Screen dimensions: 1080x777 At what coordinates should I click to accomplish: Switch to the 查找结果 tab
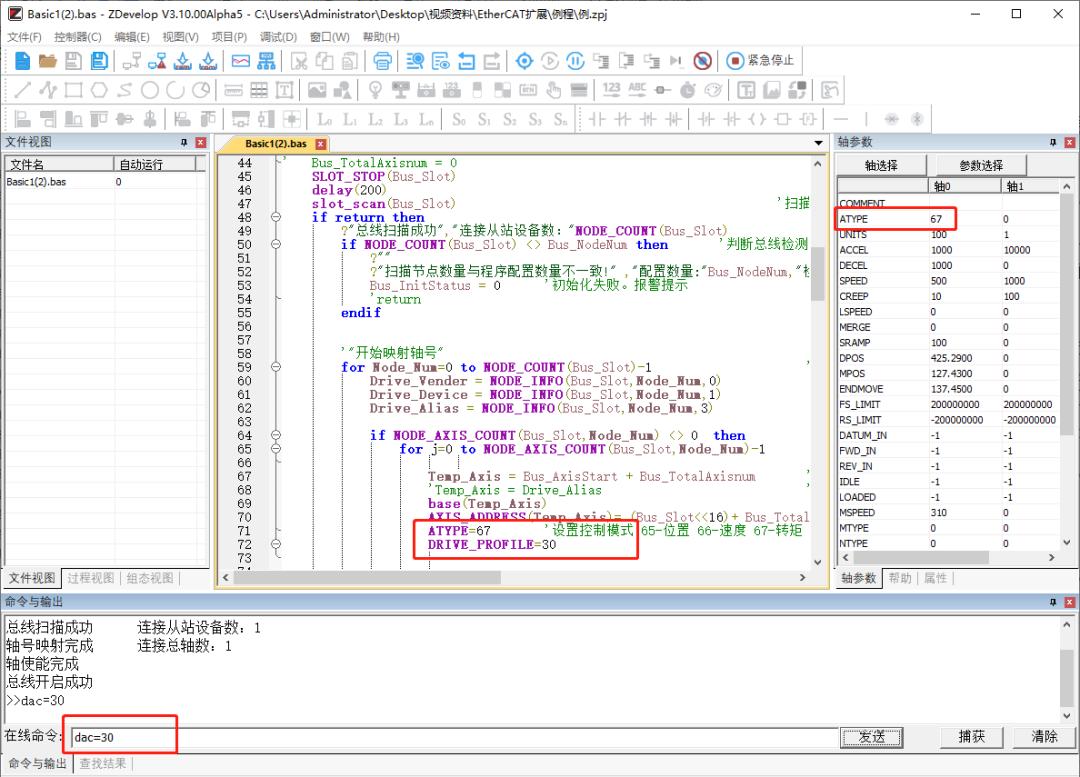tap(103, 764)
